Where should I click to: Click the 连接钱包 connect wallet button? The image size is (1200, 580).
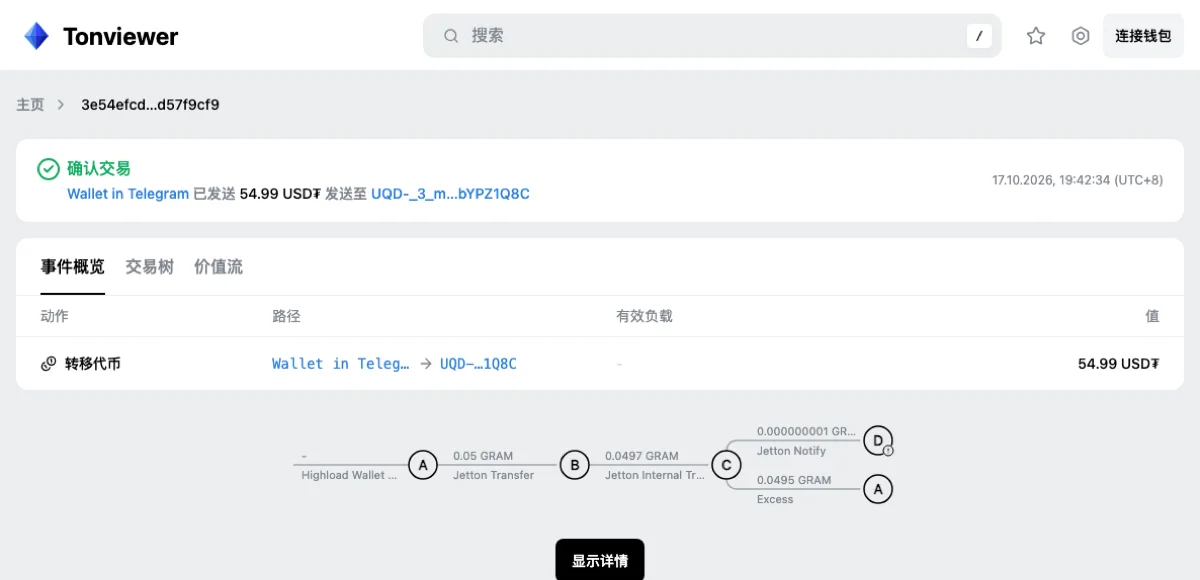[x=1143, y=36]
